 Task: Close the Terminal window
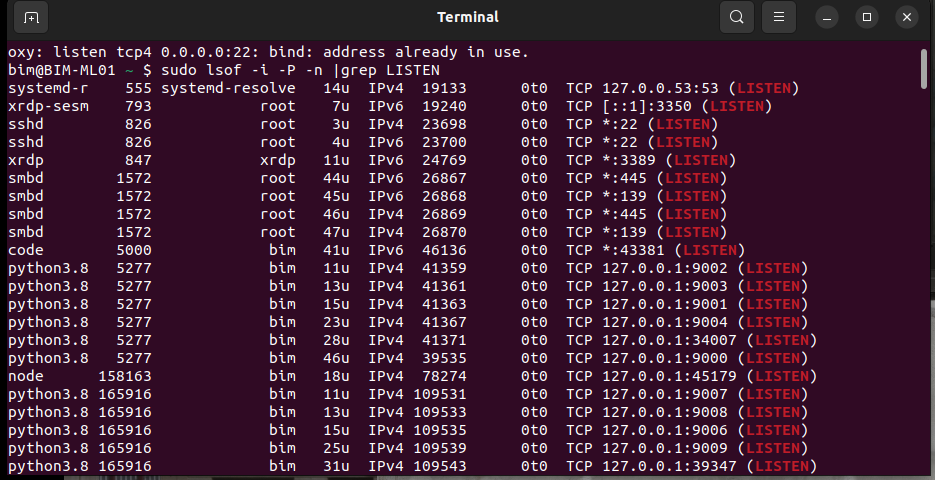(906, 17)
